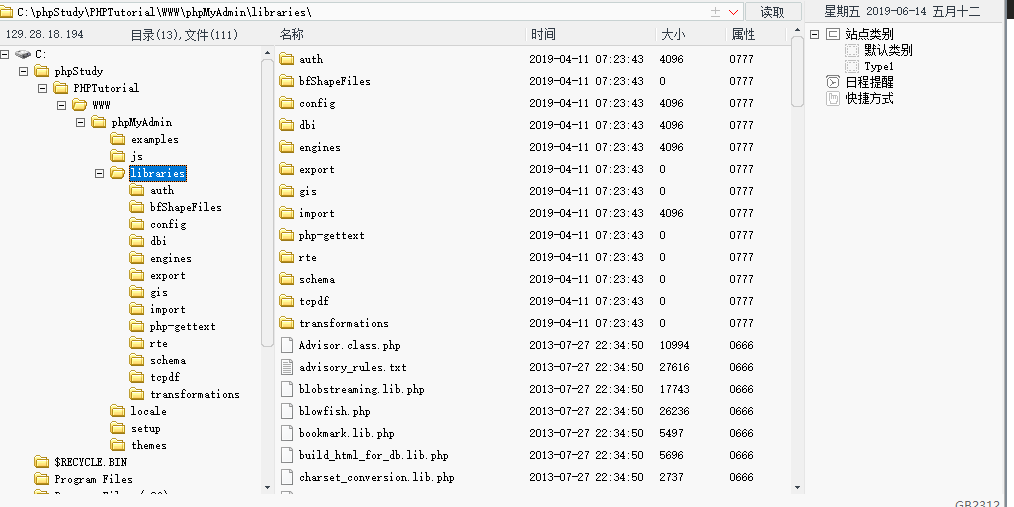Screen dimensions: 1014x507
Task: Sort the file list by 时间 column
Action: [x=590, y=34]
